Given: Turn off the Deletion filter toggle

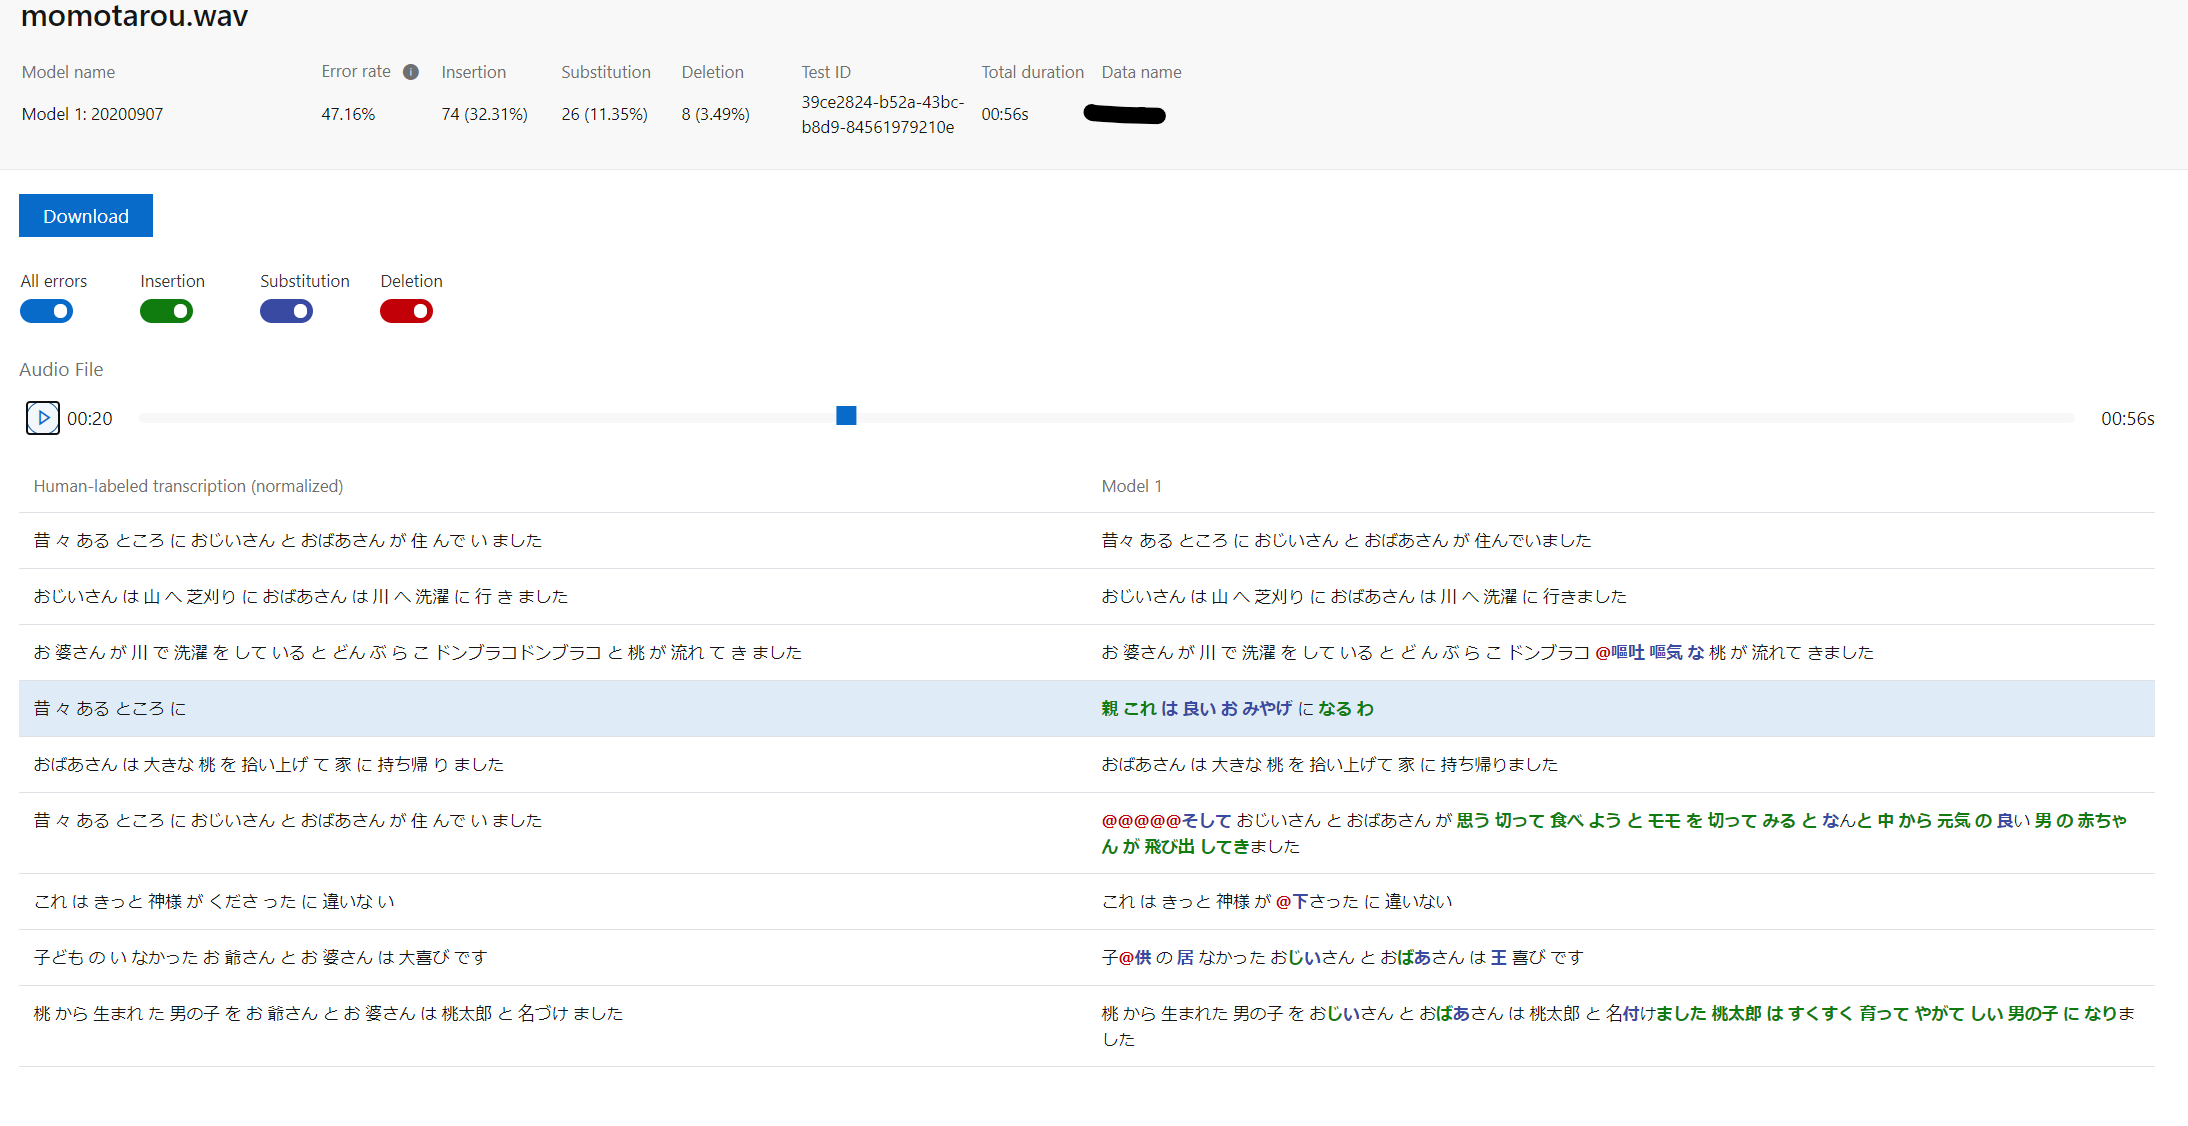Looking at the screenshot, I should [x=406, y=311].
